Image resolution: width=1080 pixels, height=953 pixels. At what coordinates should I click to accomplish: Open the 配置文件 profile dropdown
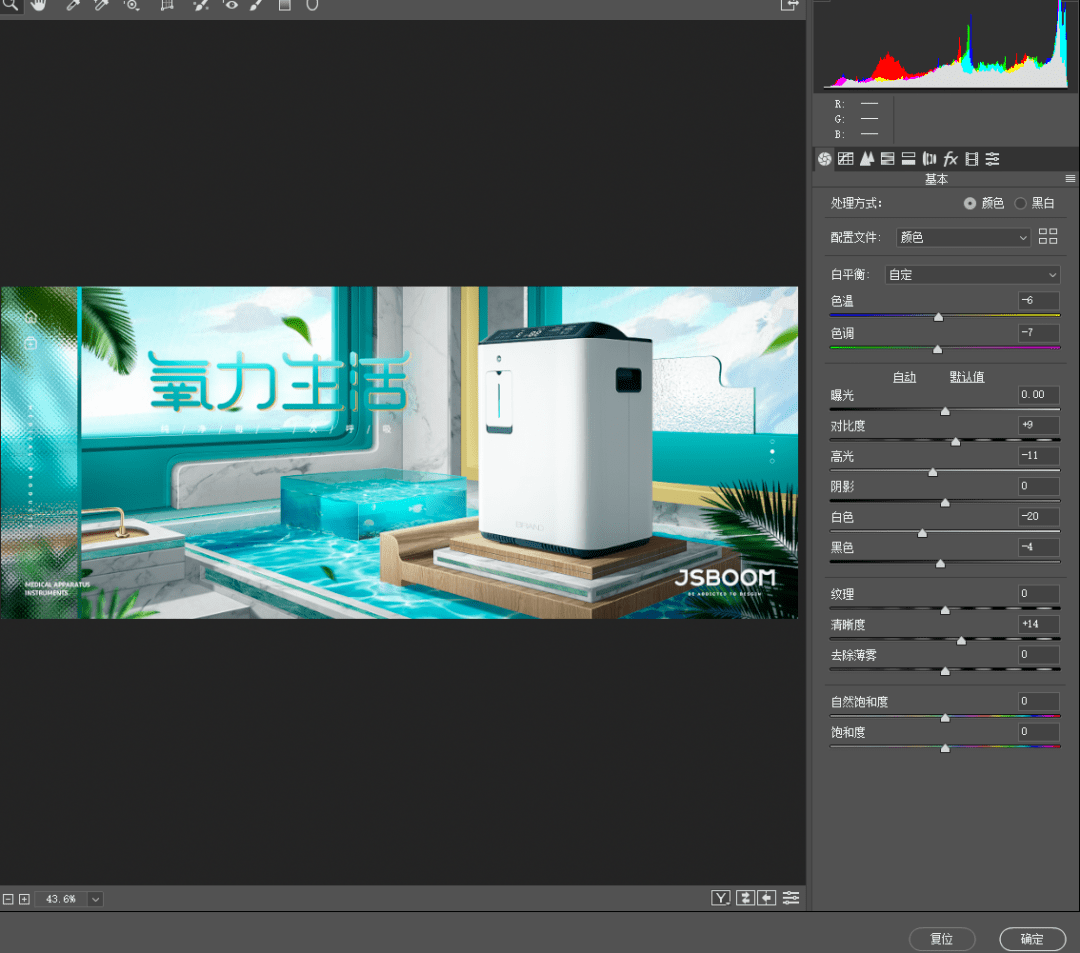(963, 238)
